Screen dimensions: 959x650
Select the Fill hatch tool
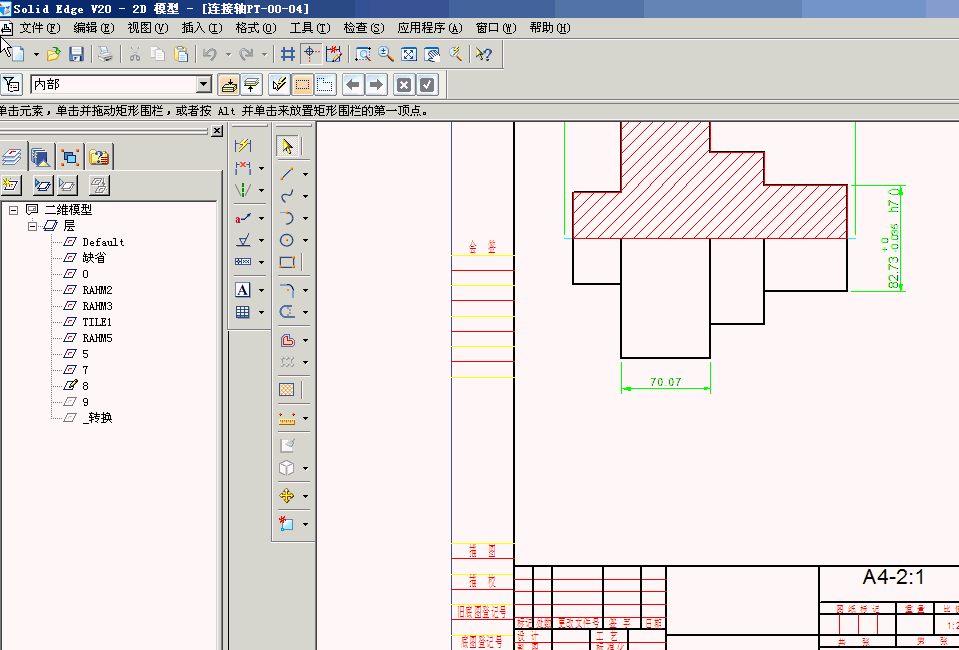287,390
